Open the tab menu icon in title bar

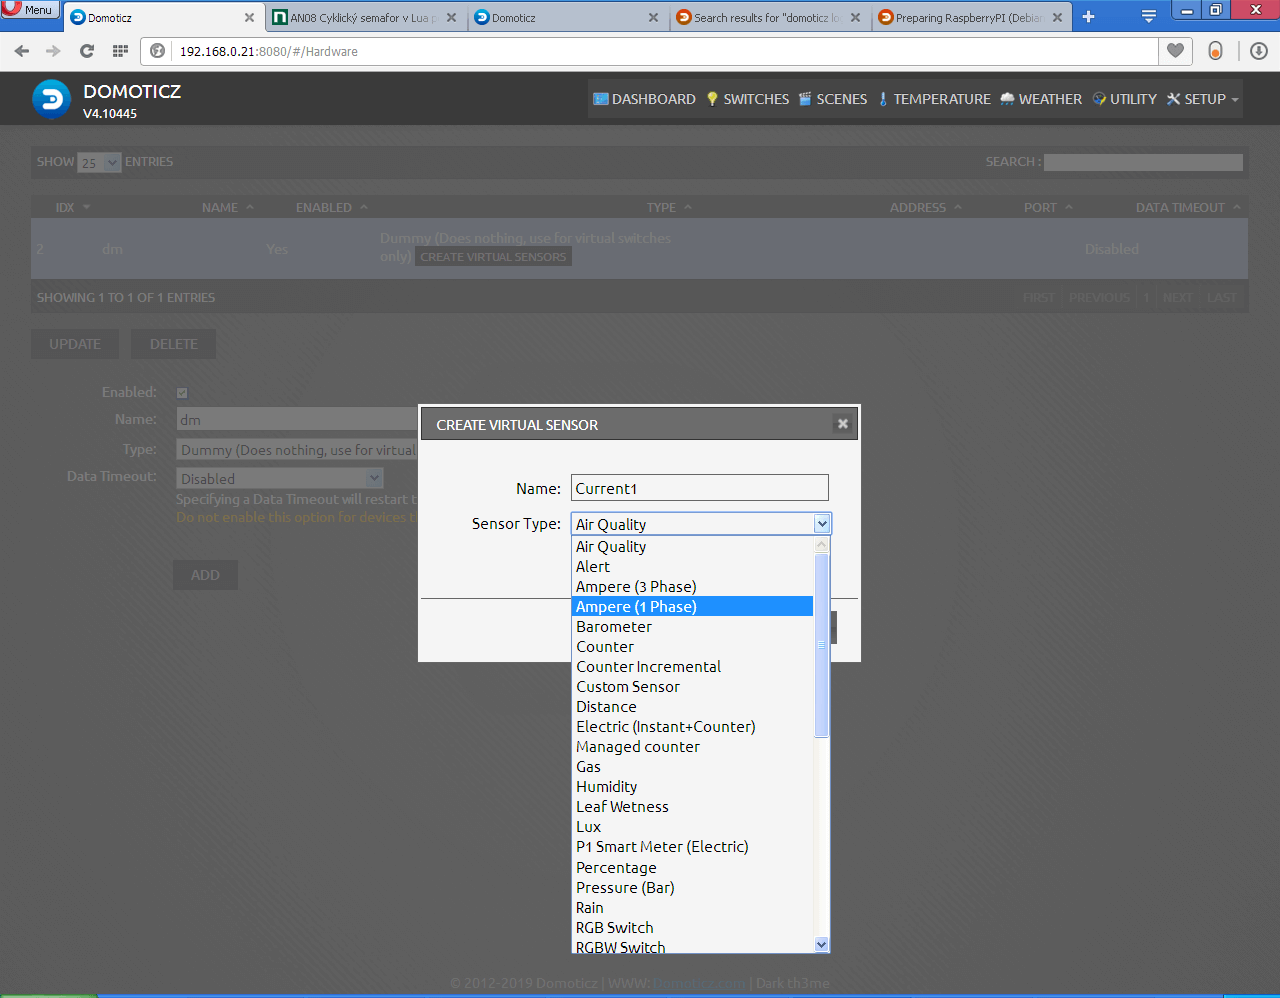[1149, 17]
